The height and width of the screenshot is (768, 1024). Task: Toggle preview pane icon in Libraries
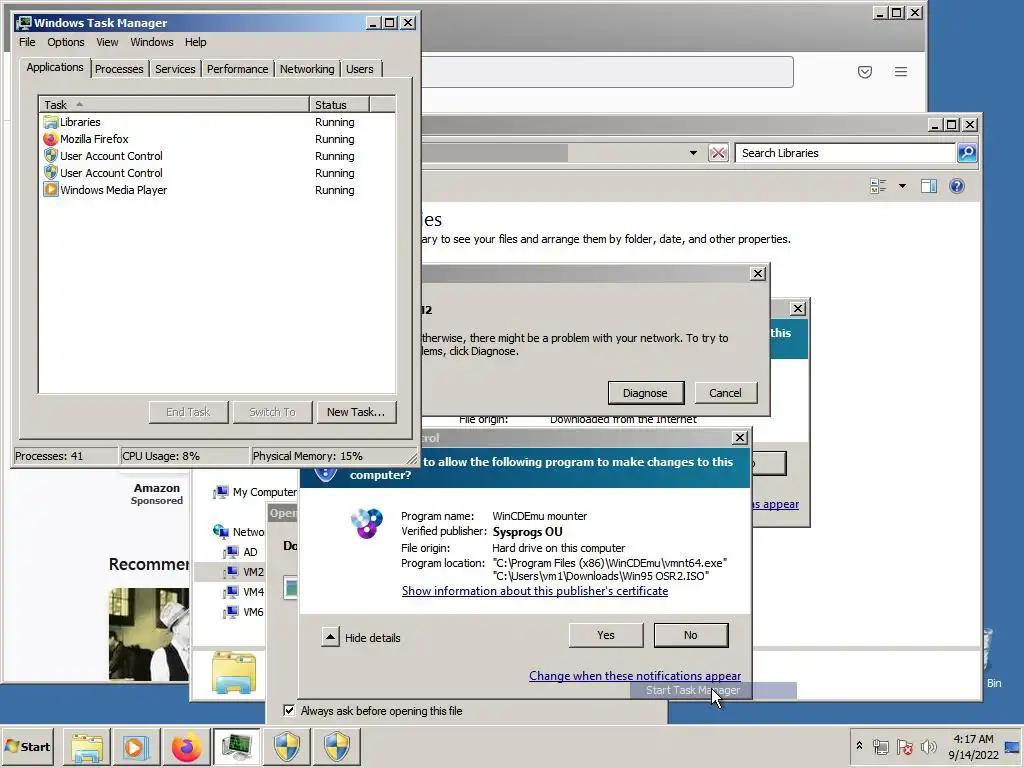pyautogui.click(x=929, y=186)
